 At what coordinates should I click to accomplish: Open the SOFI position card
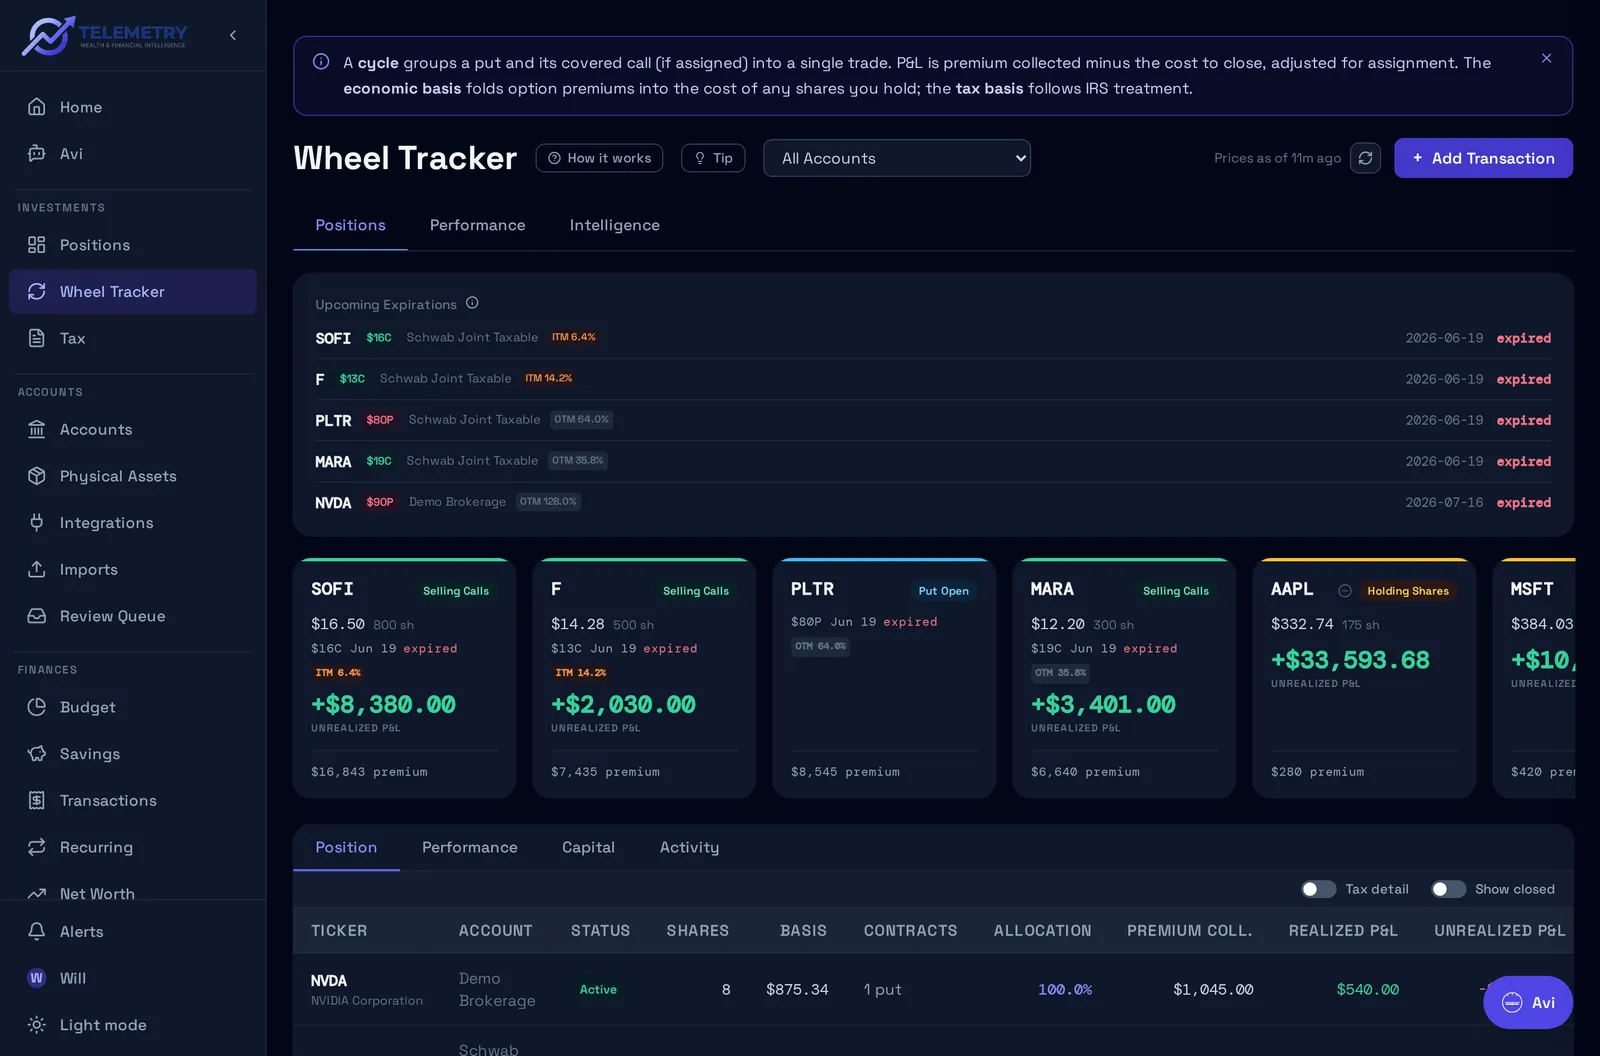pyautogui.click(x=404, y=678)
